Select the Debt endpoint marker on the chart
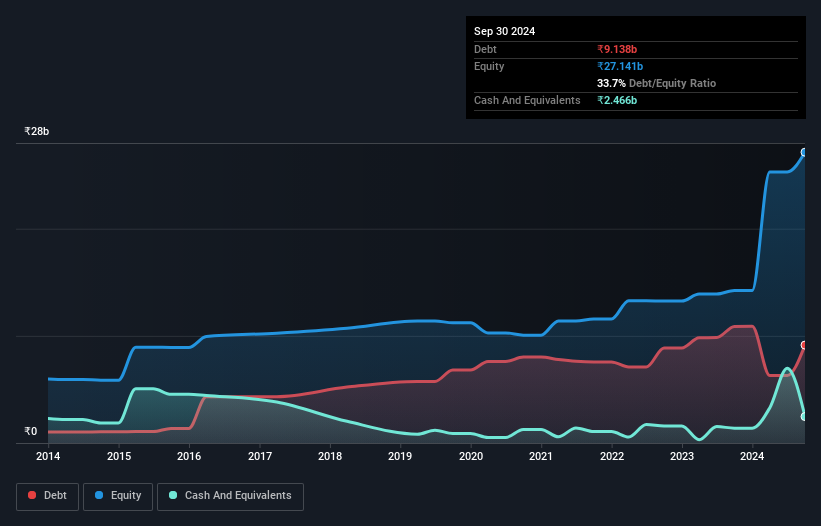821x526 pixels. click(x=804, y=345)
